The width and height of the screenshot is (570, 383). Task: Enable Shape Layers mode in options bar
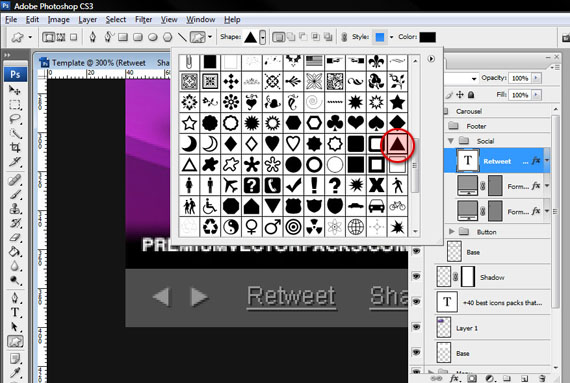(48, 37)
